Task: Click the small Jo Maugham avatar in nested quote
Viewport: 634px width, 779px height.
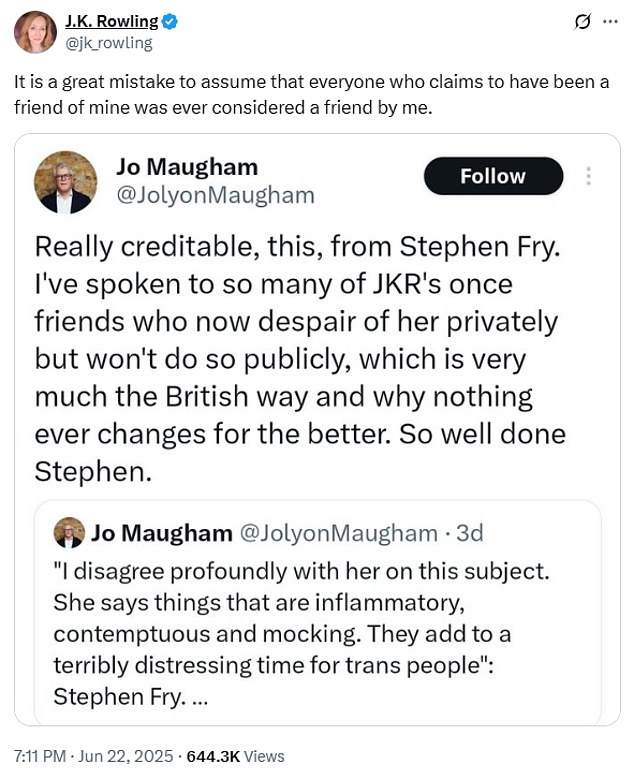Action: click(68, 533)
